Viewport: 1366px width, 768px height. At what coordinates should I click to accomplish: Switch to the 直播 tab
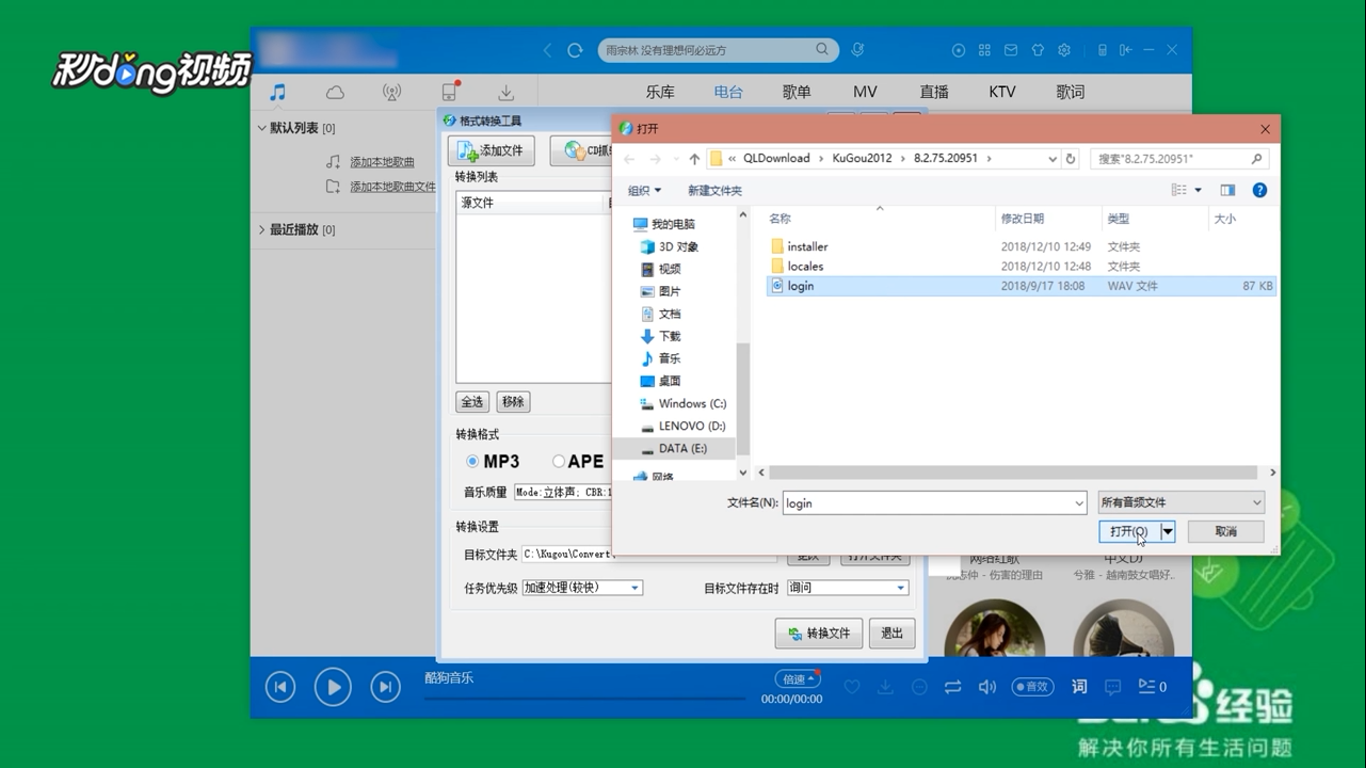tap(934, 92)
